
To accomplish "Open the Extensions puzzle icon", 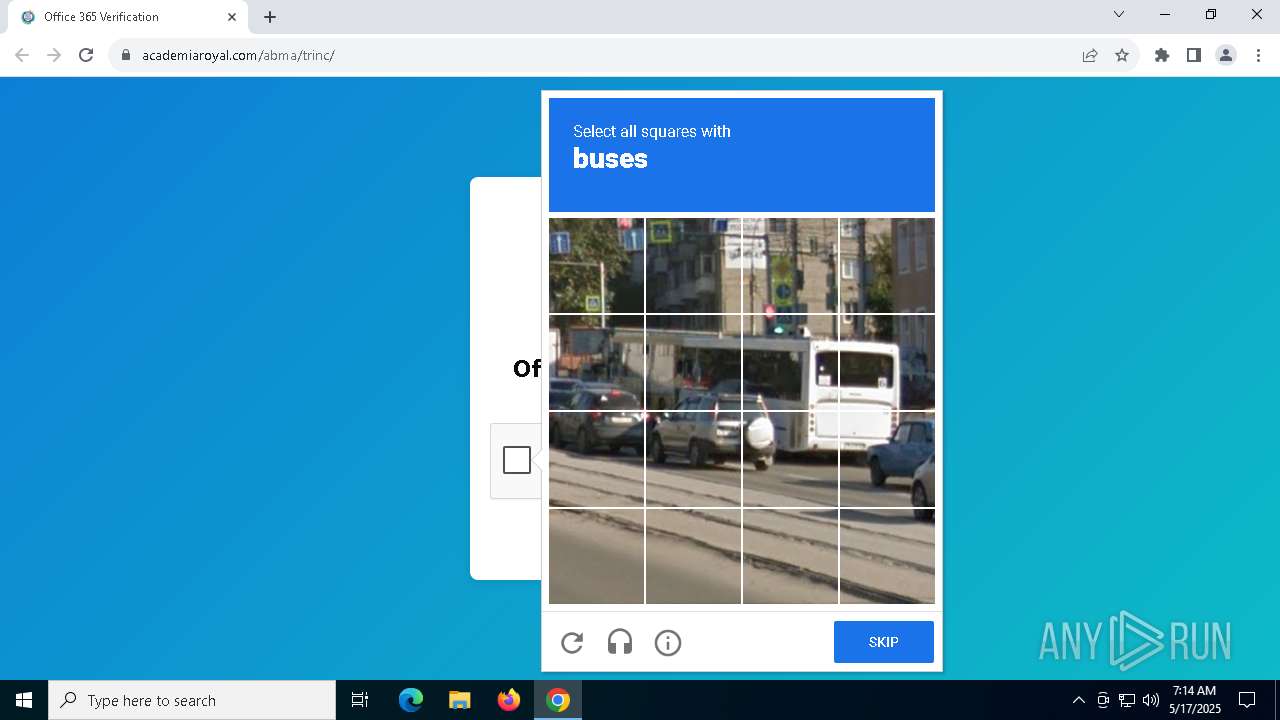I will tap(1162, 55).
